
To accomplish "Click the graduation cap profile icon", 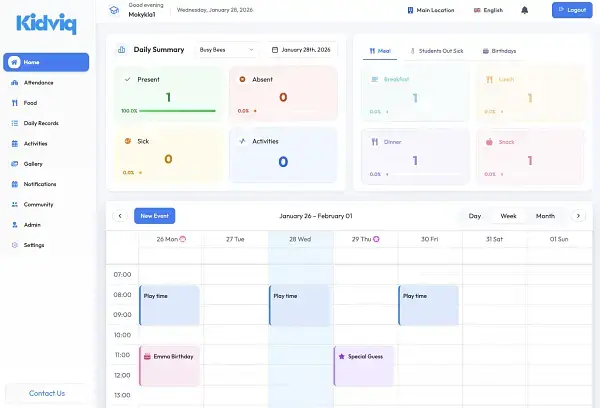I will [113, 10].
